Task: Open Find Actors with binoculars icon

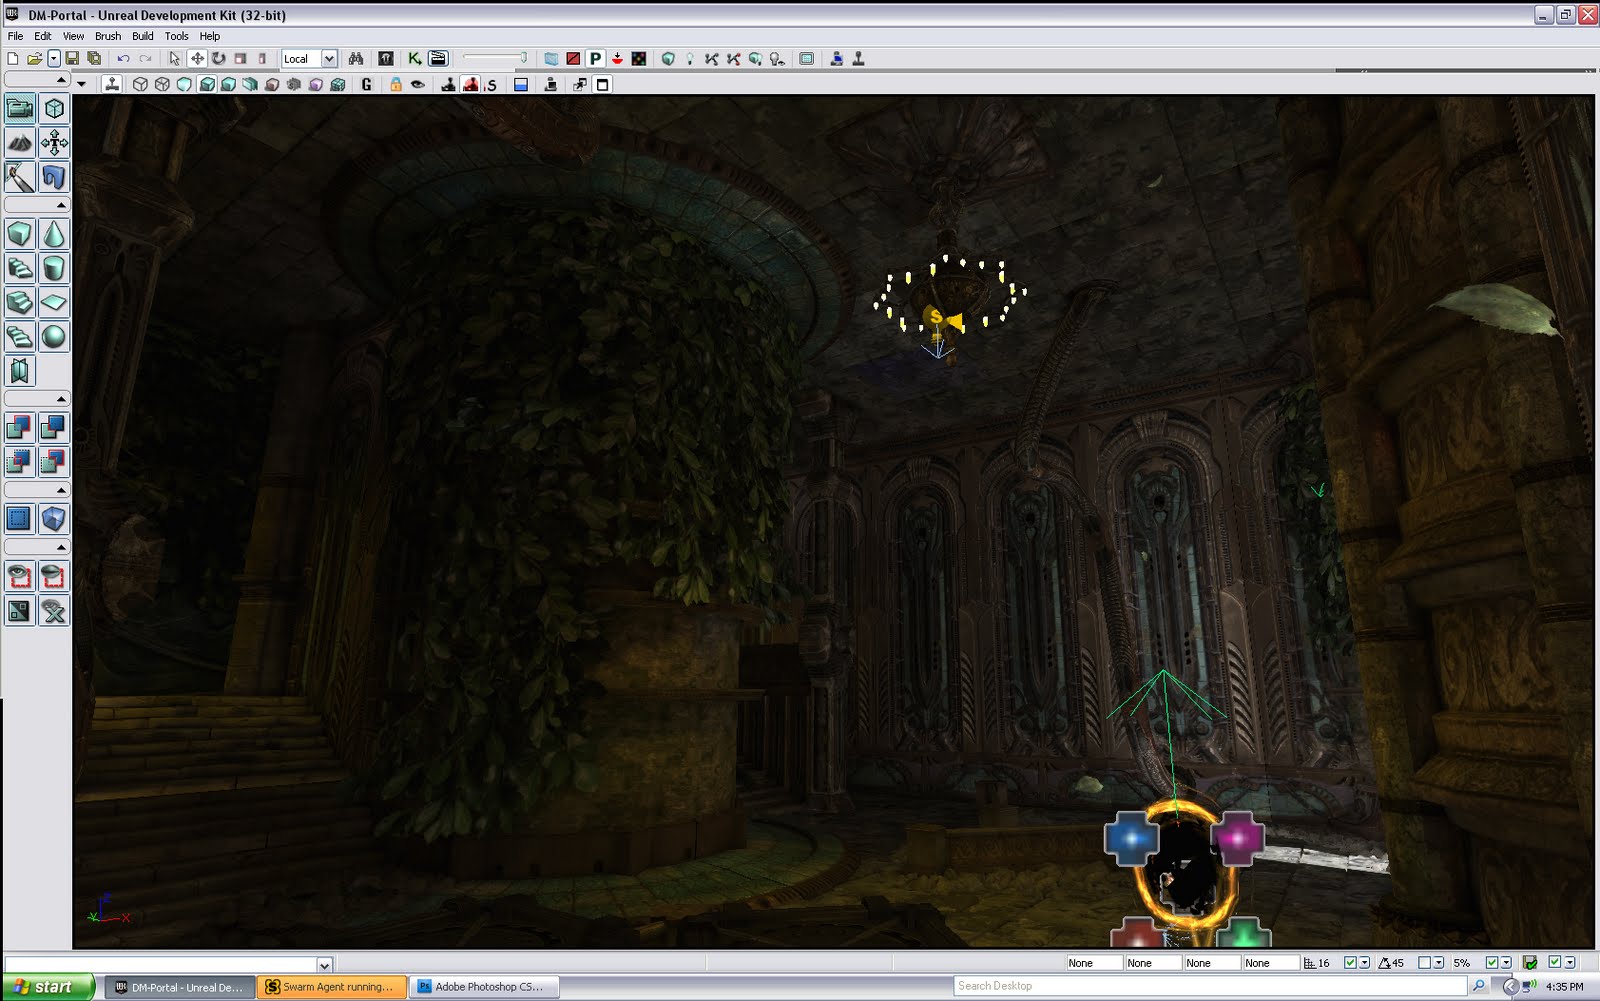Action: point(356,59)
